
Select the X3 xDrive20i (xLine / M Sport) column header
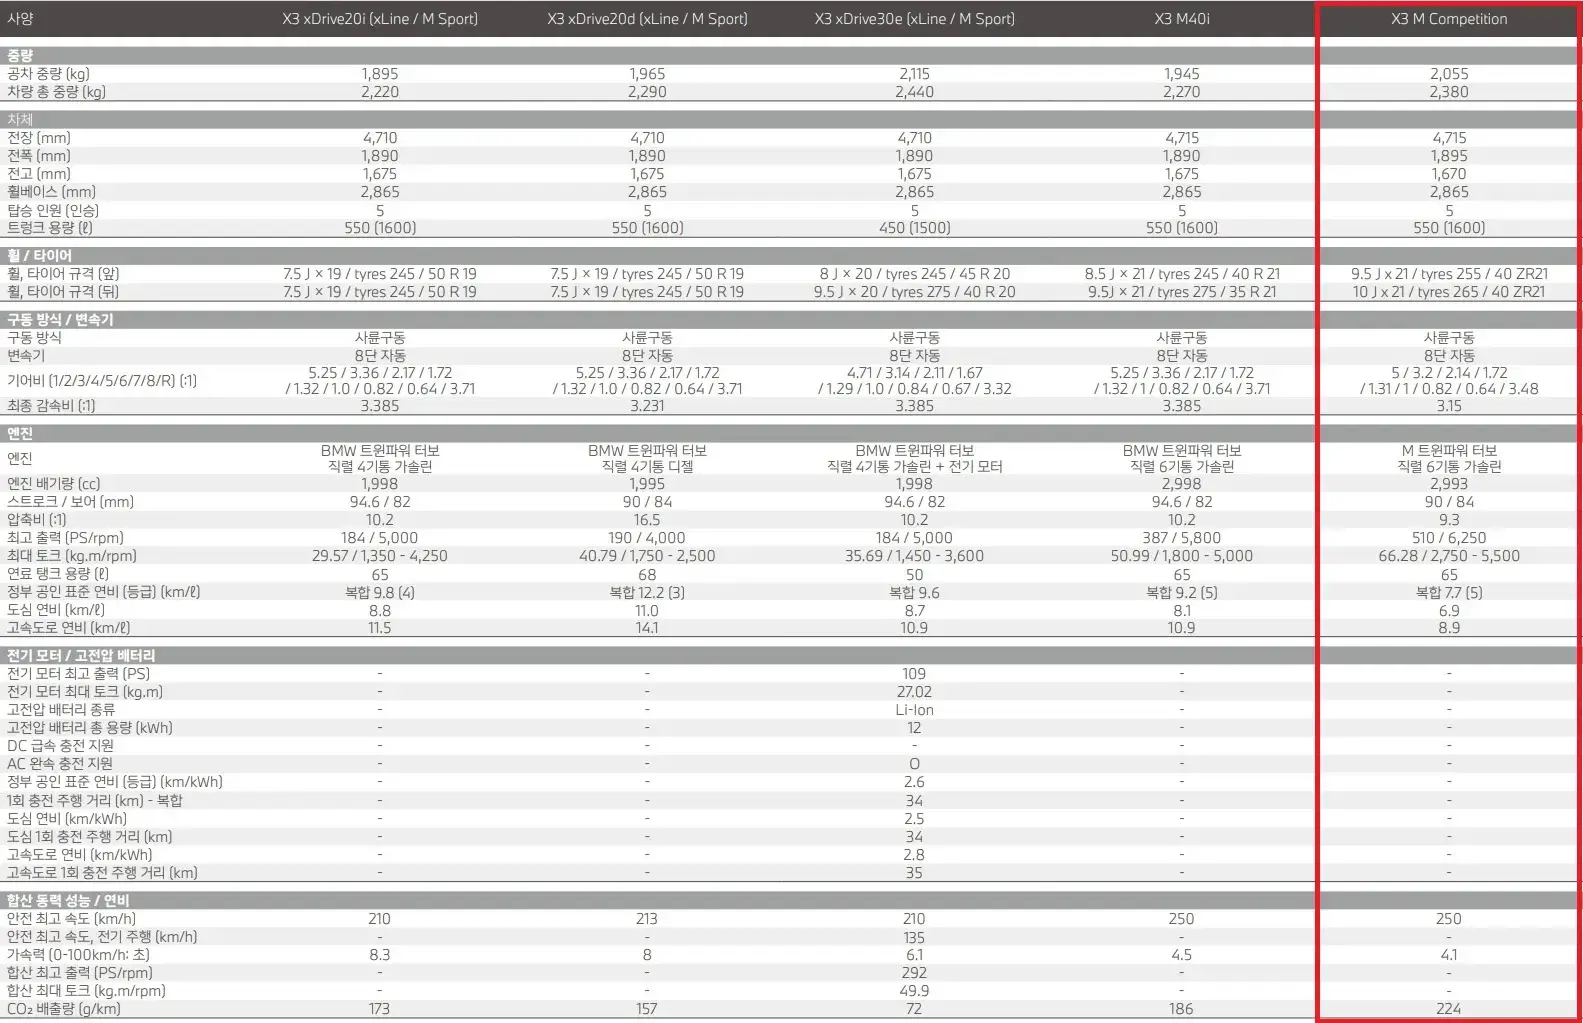(380, 19)
